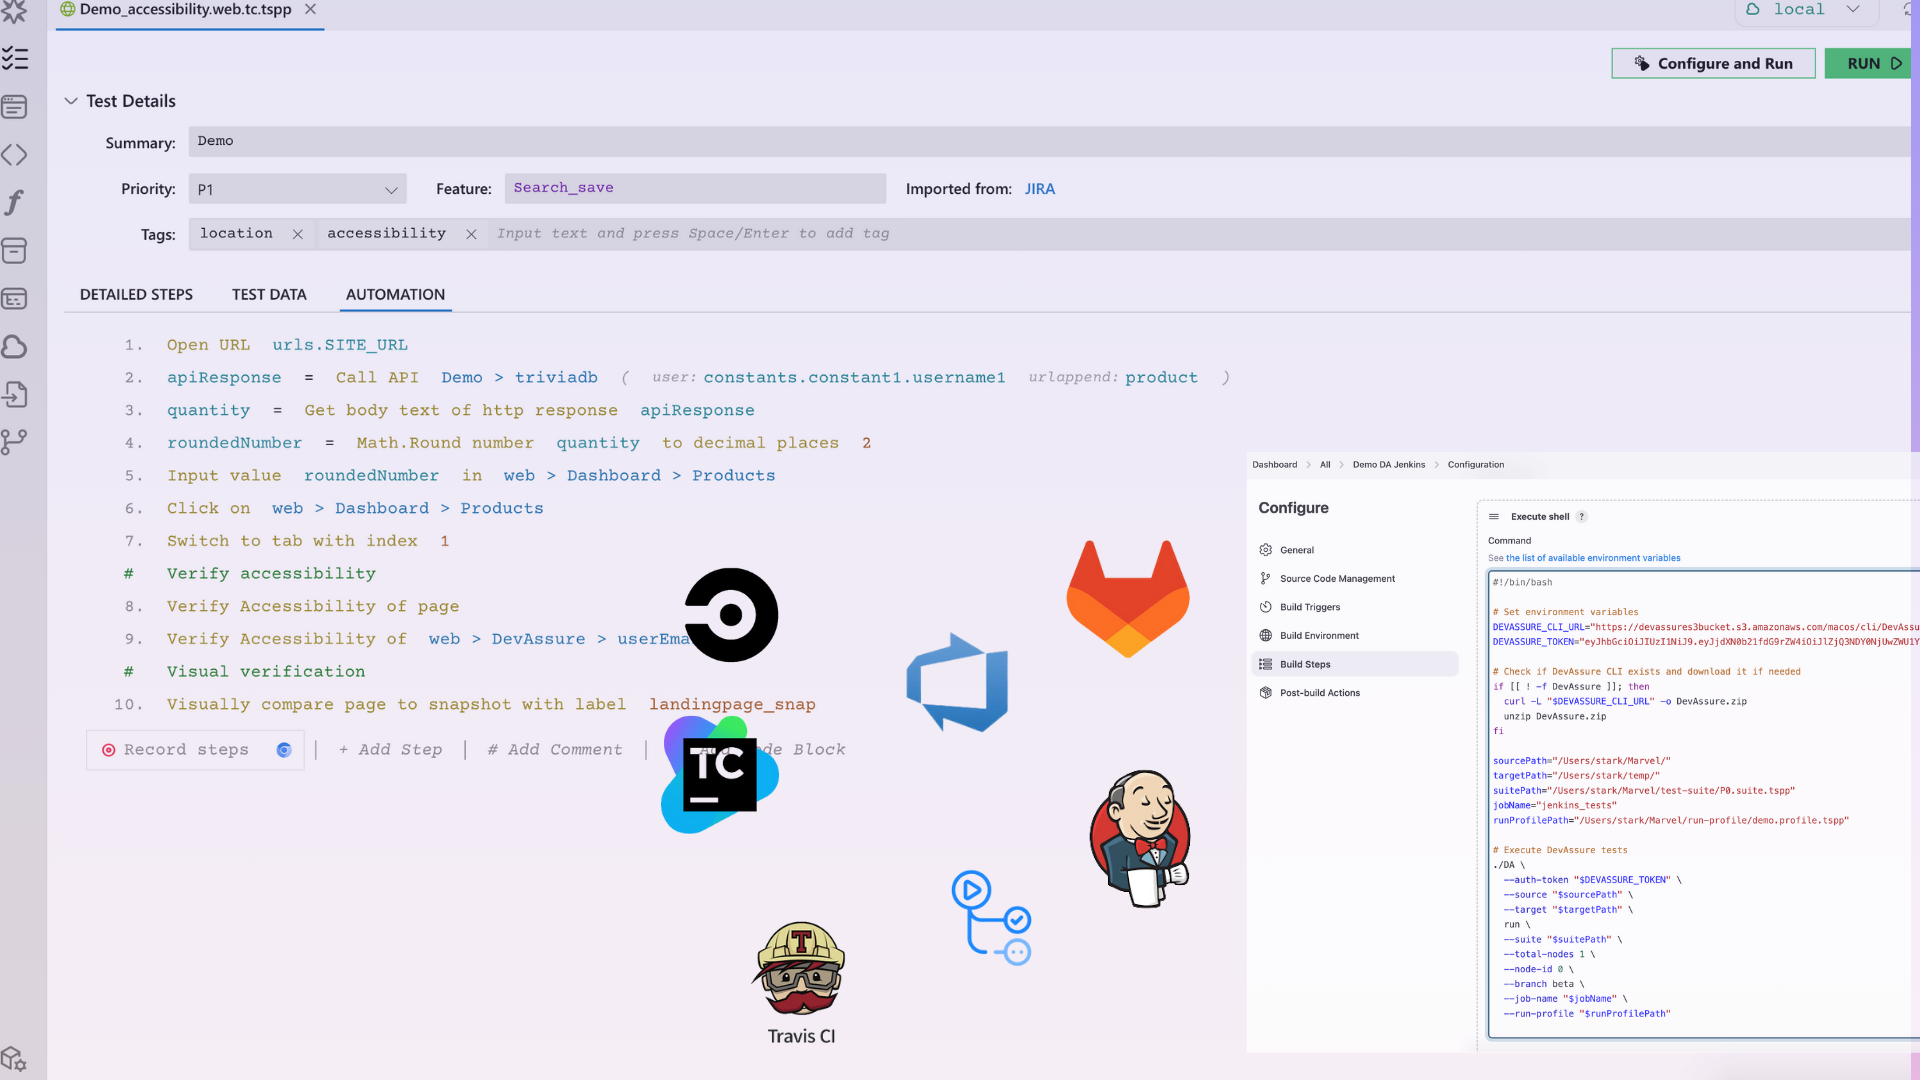Click Source Code Management branch icon
The width and height of the screenshot is (1920, 1080).
[x=1265, y=578]
